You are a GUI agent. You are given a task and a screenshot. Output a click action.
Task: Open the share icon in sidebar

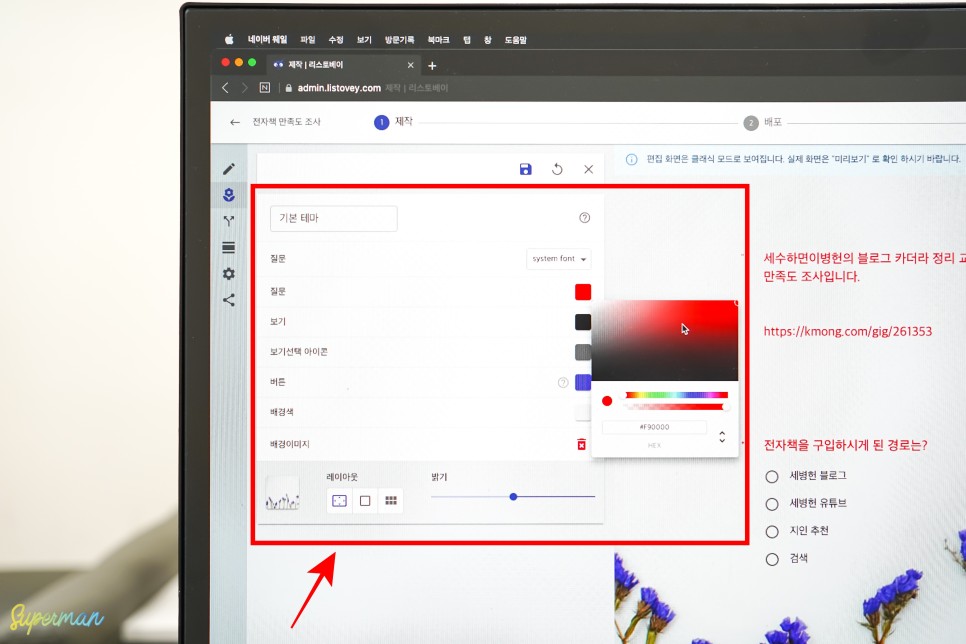[x=229, y=300]
